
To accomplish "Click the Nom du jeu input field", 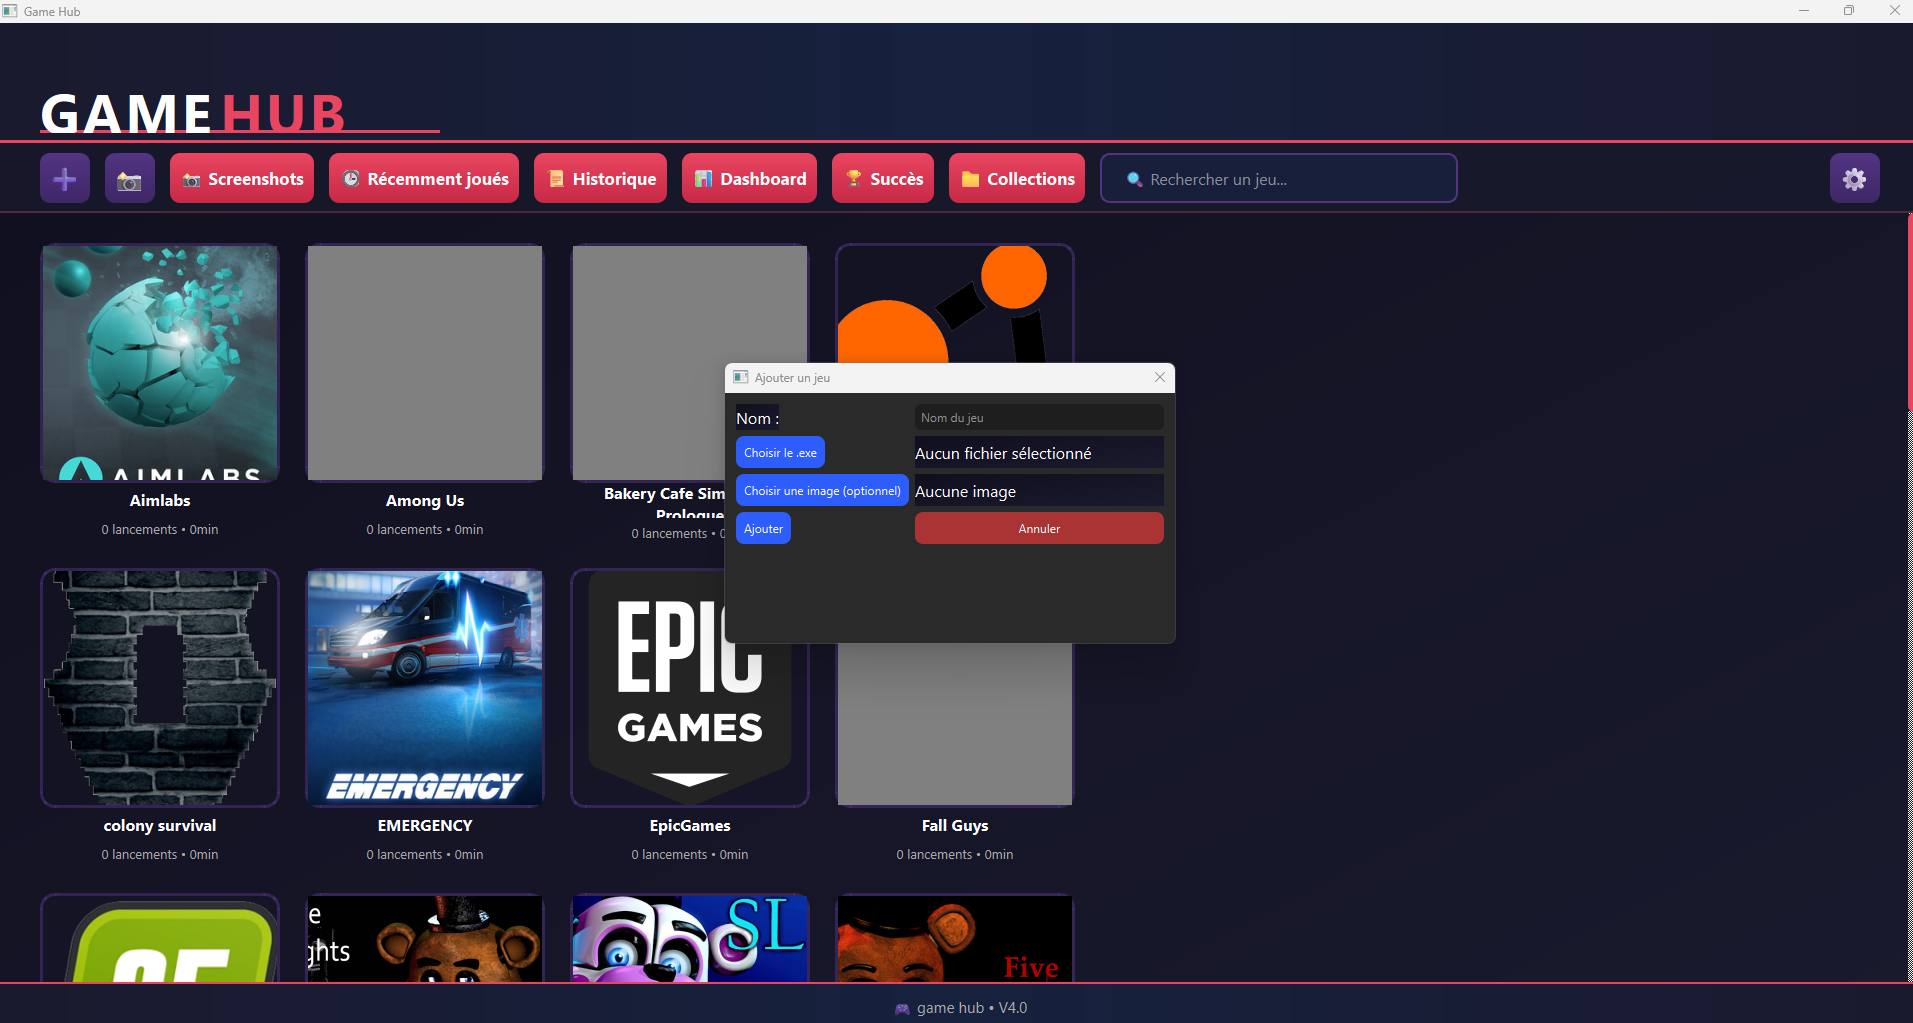I will 1039,418.
